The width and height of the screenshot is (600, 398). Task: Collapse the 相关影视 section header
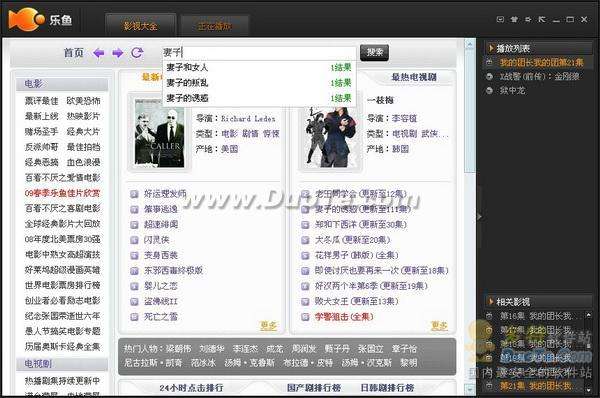click(538, 302)
